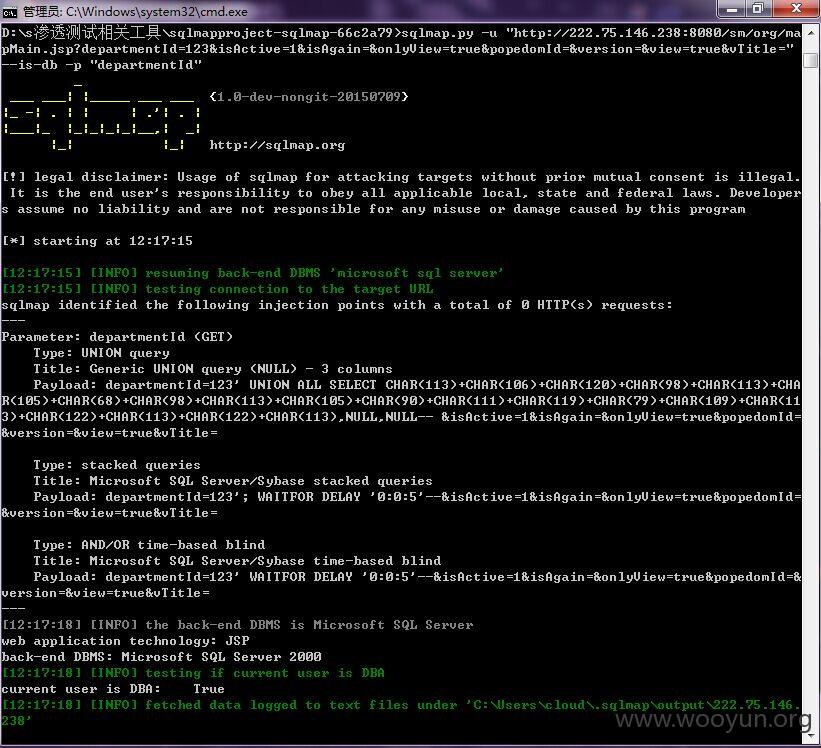Click 'testing if current user is DBA' line

pyautogui.click(x=193, y=673)
